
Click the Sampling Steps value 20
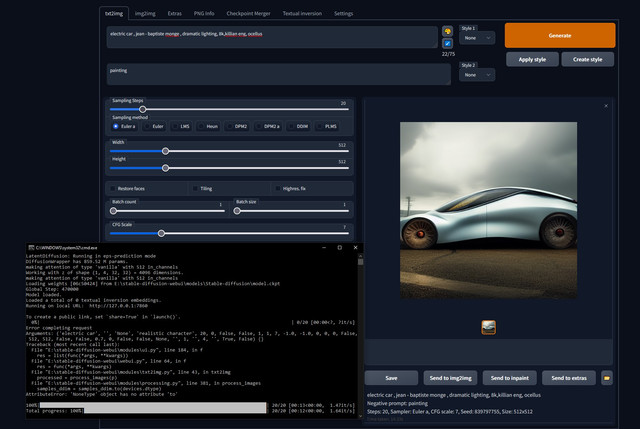(x=343, y=103)
